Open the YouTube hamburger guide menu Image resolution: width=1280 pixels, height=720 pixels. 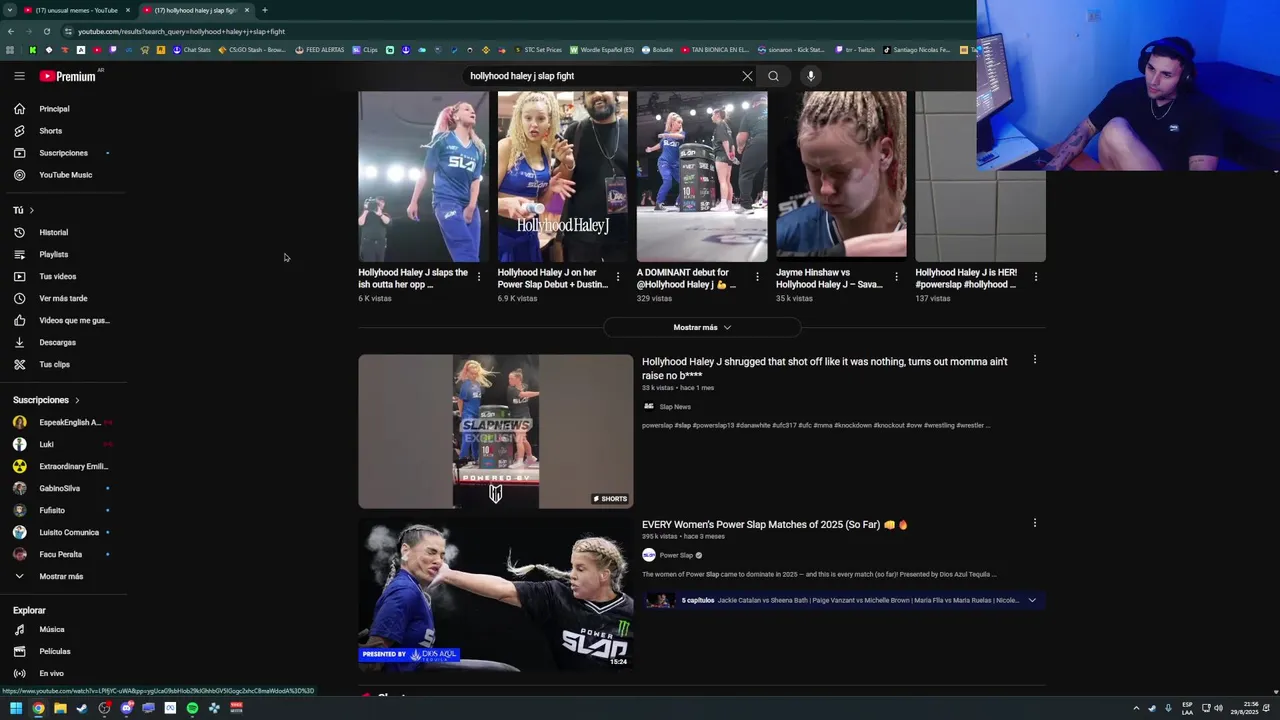tap(19, 76)
